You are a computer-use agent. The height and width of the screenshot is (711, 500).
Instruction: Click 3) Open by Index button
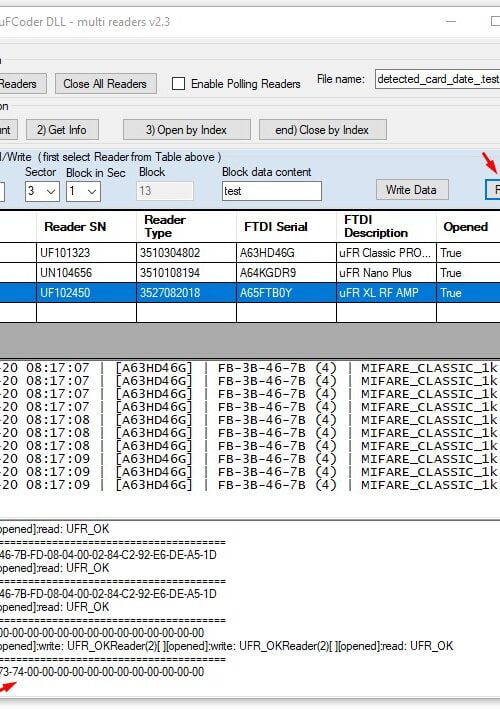point(186,130)
